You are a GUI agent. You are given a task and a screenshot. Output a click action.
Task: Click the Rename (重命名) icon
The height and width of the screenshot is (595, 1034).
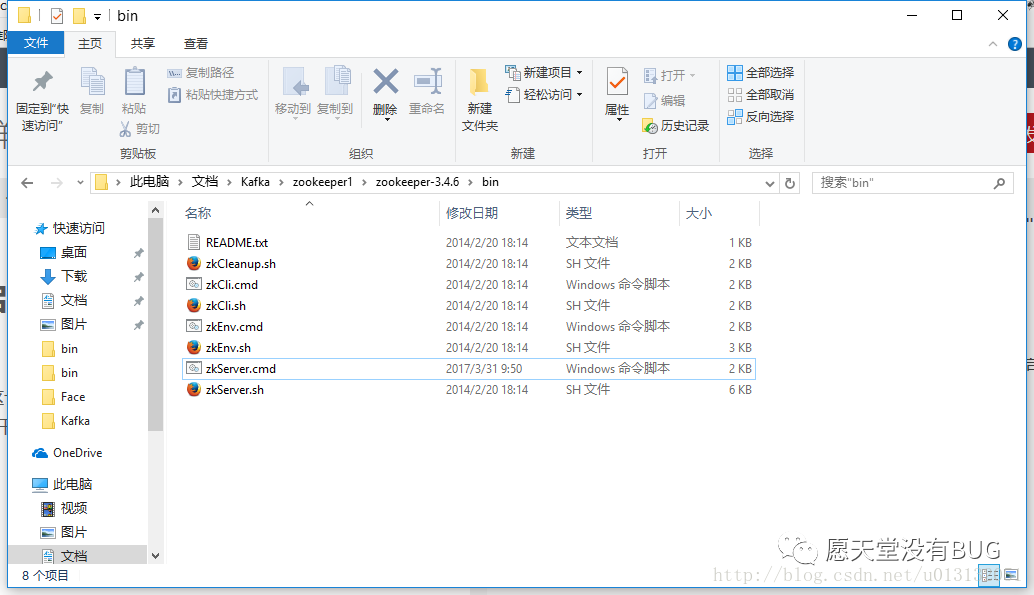point(427,82)
